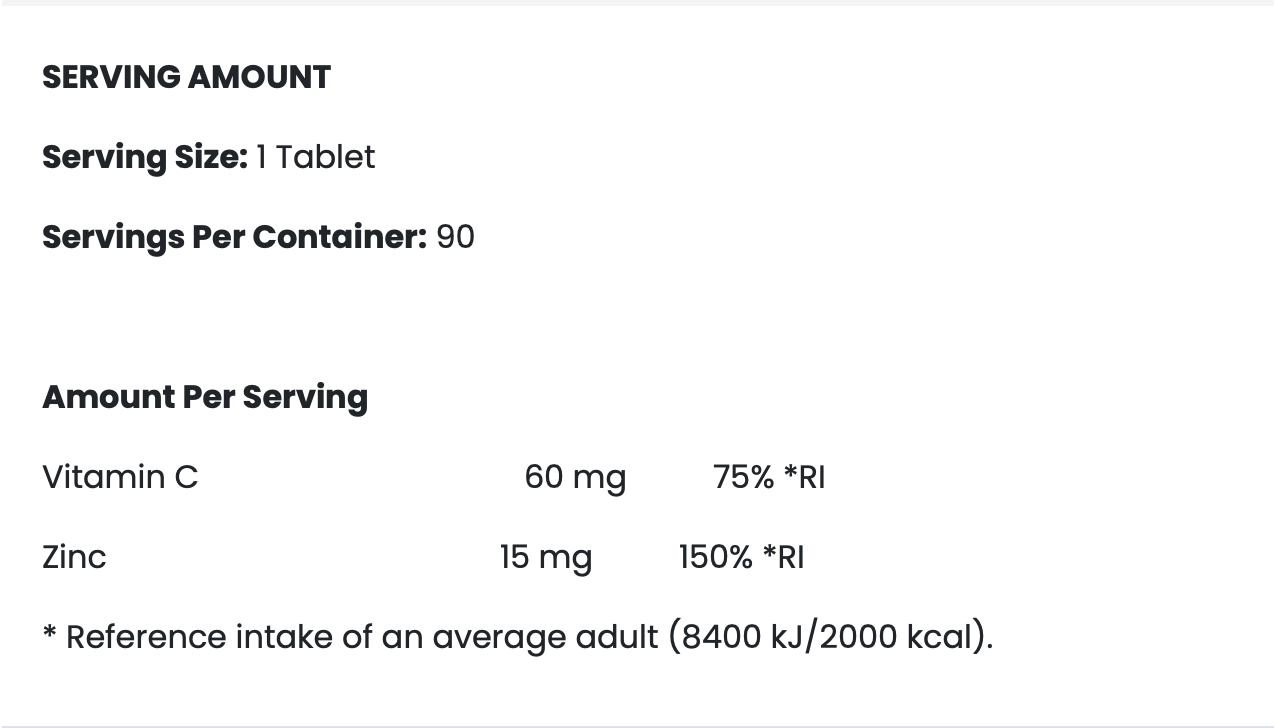The image size is (1276, 728).
Task: Click the 150% value for Zinc
Action: tap(715, 557)
